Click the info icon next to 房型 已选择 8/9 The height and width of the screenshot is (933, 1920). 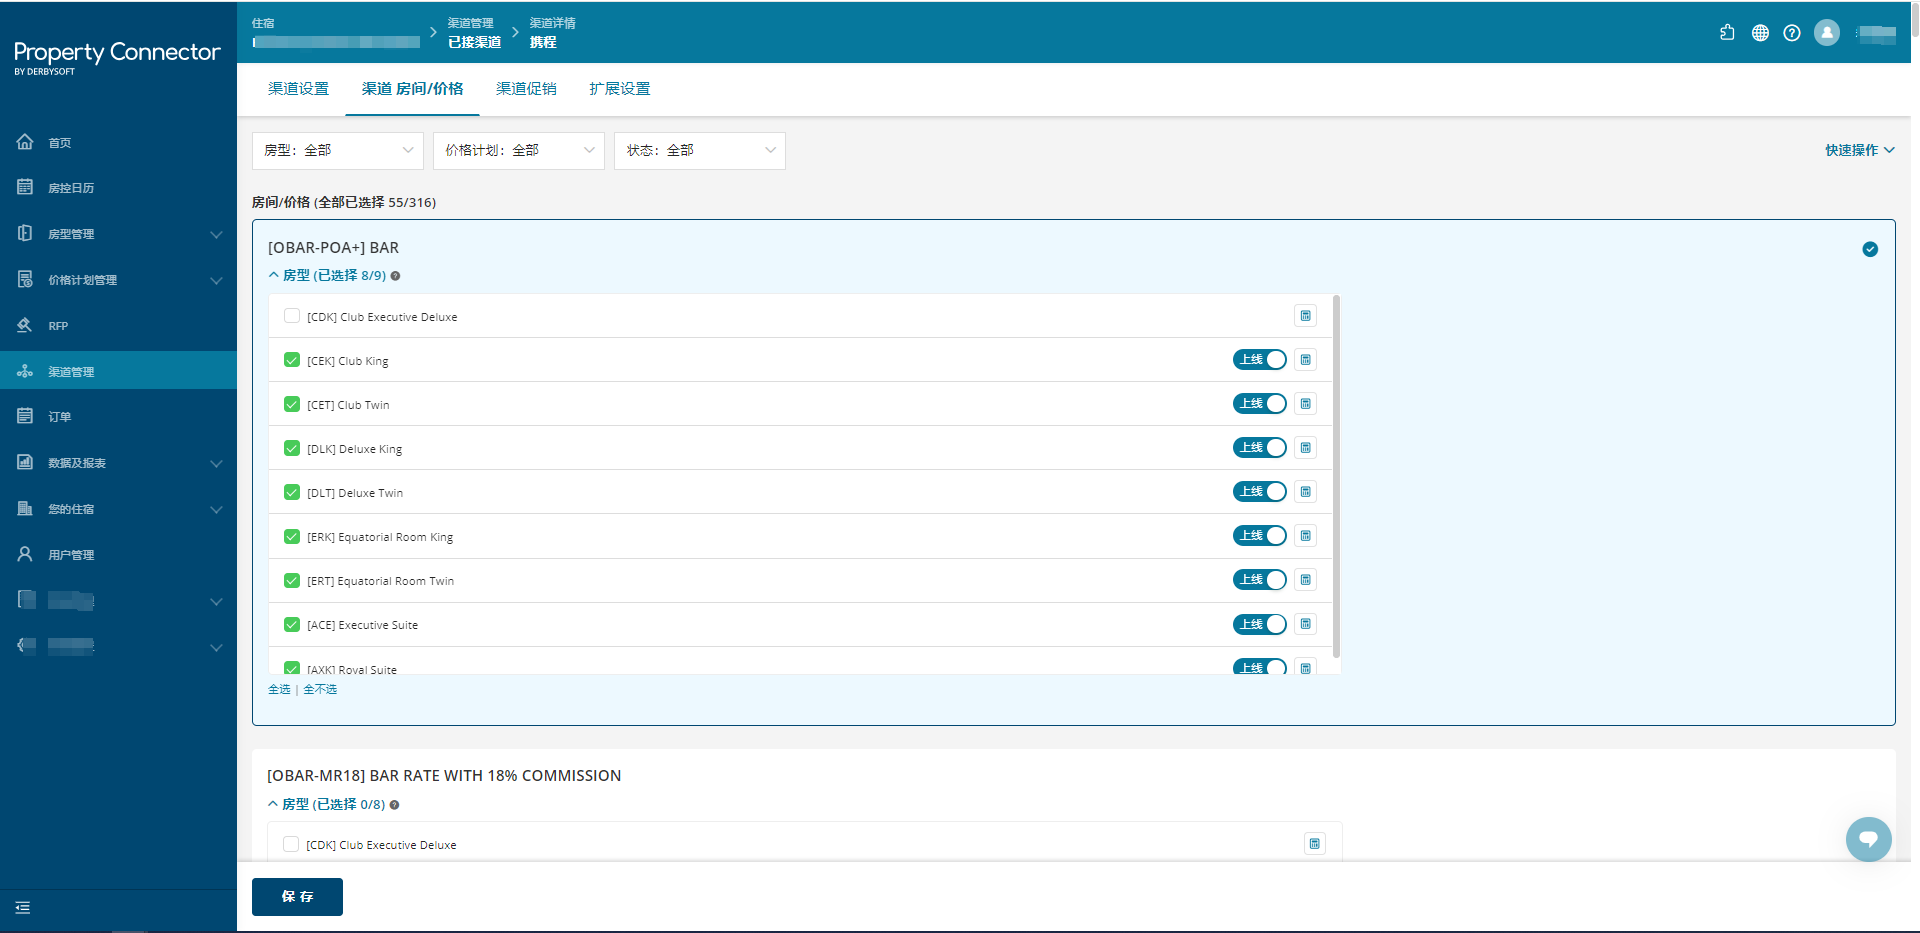tap(395, 276)
